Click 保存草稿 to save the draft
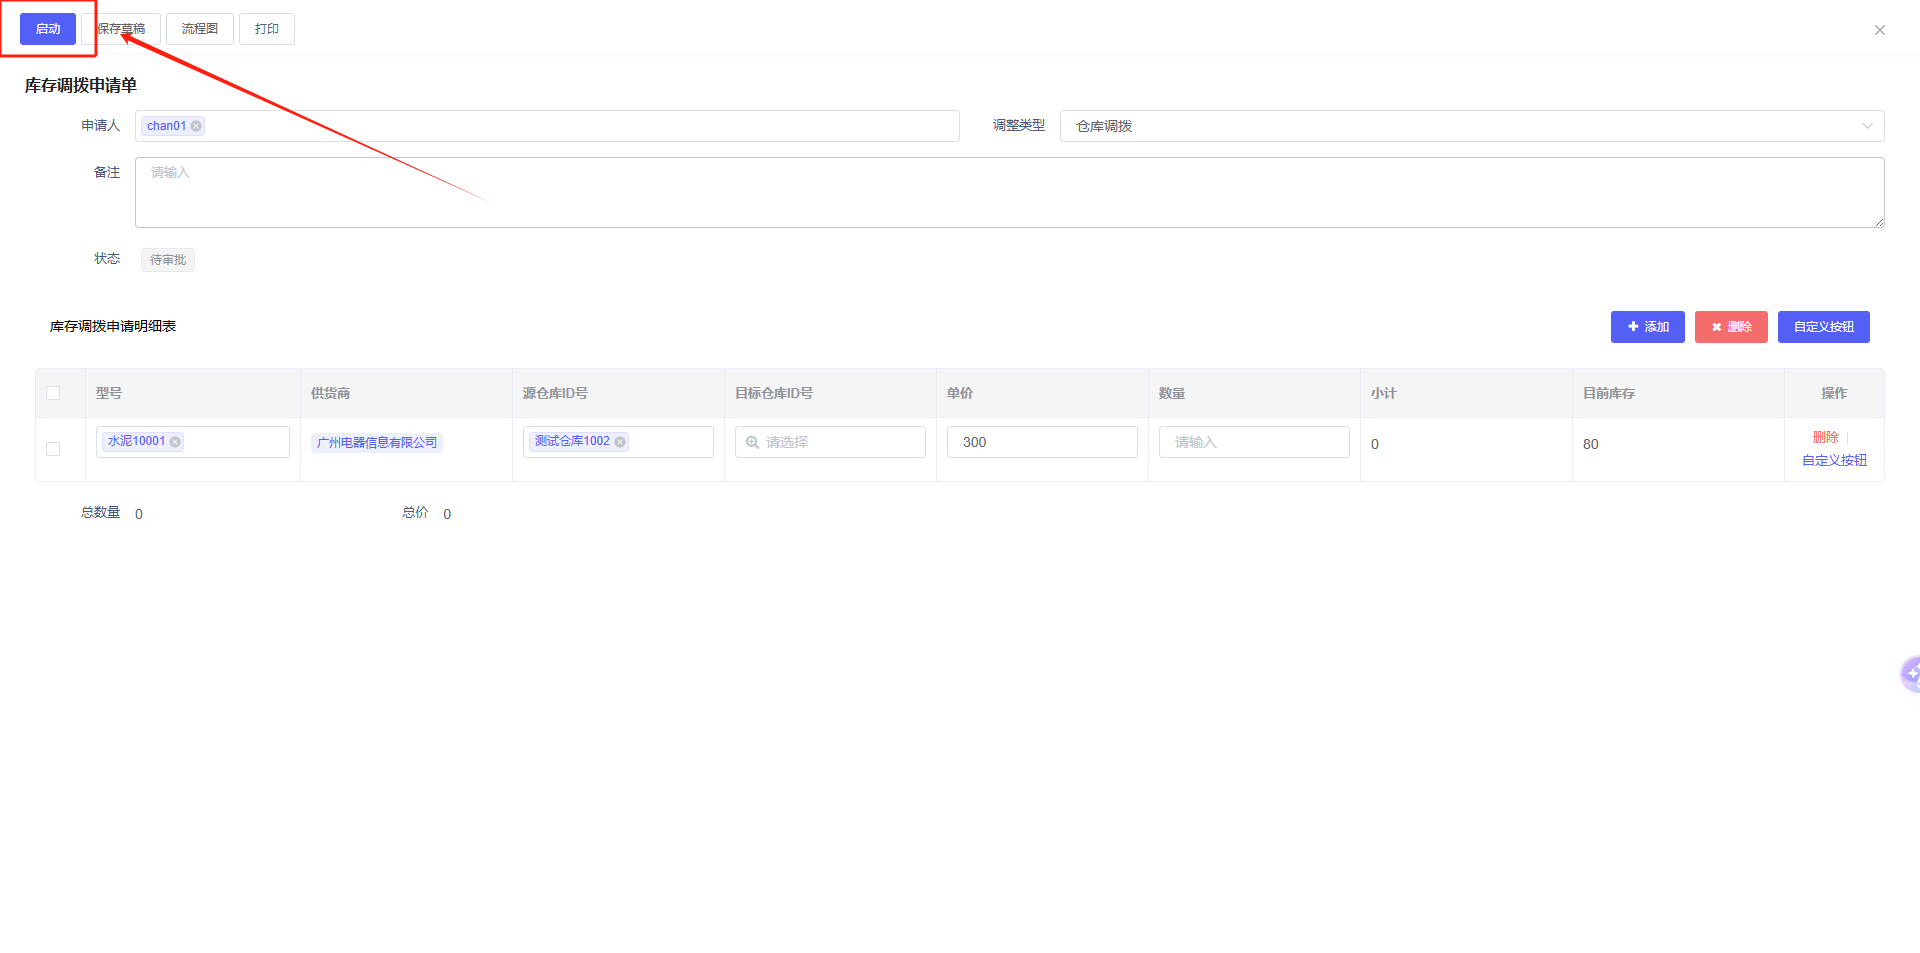The height and width of the screenshot is (953, 1920). pos(122,29)
